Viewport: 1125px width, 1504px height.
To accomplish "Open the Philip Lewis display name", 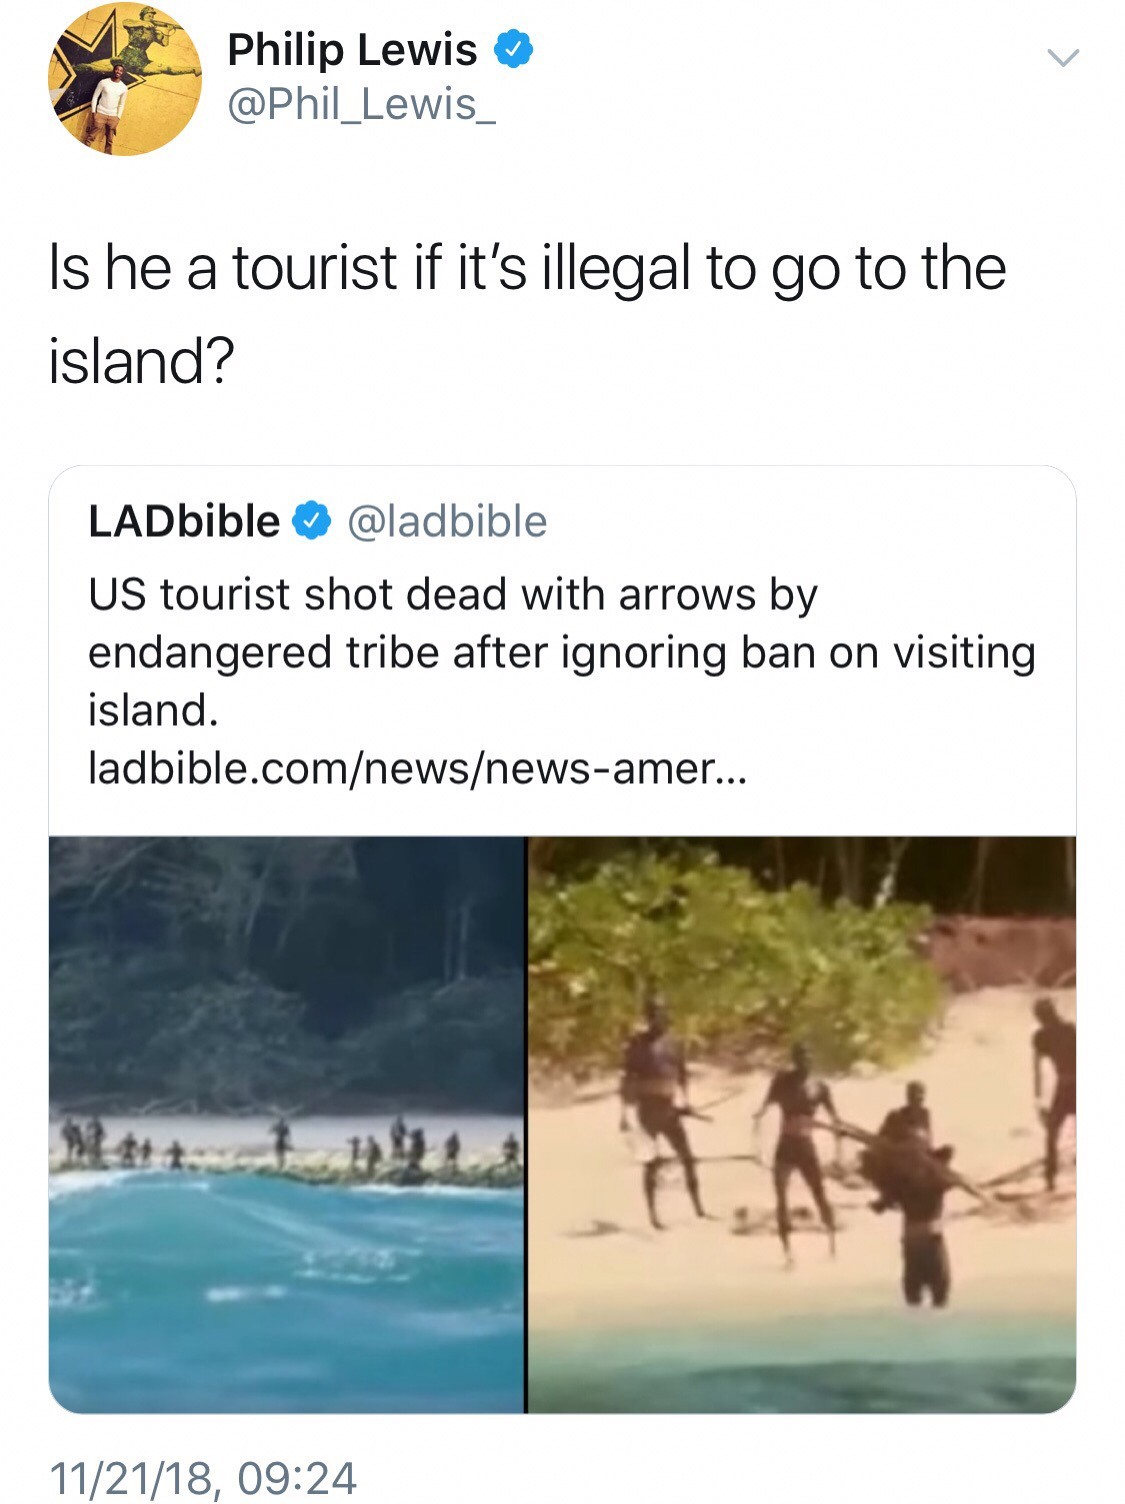I will coord(352,49).
